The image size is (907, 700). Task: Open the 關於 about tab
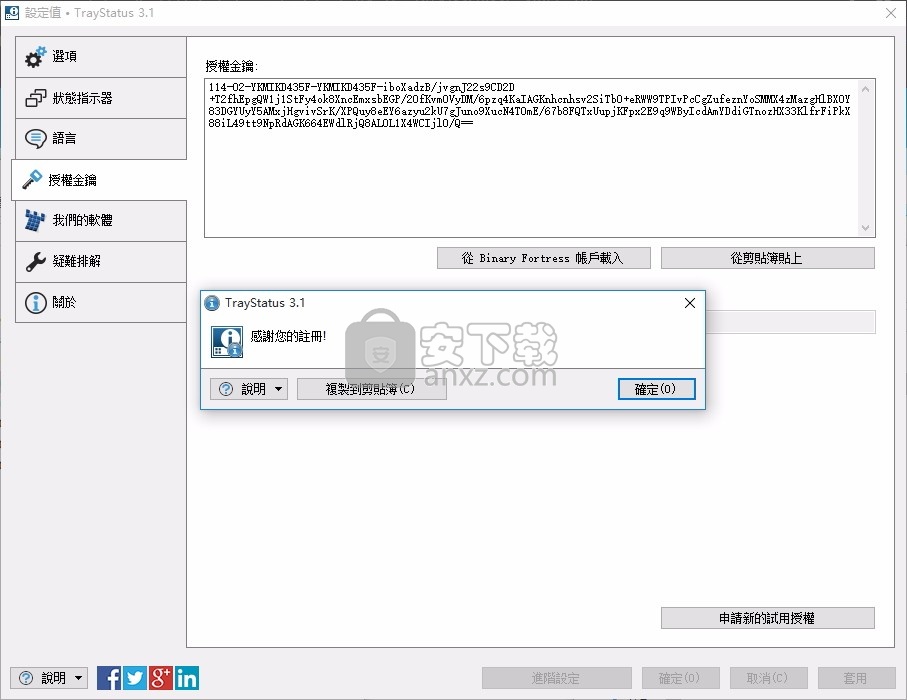[101, 302]
